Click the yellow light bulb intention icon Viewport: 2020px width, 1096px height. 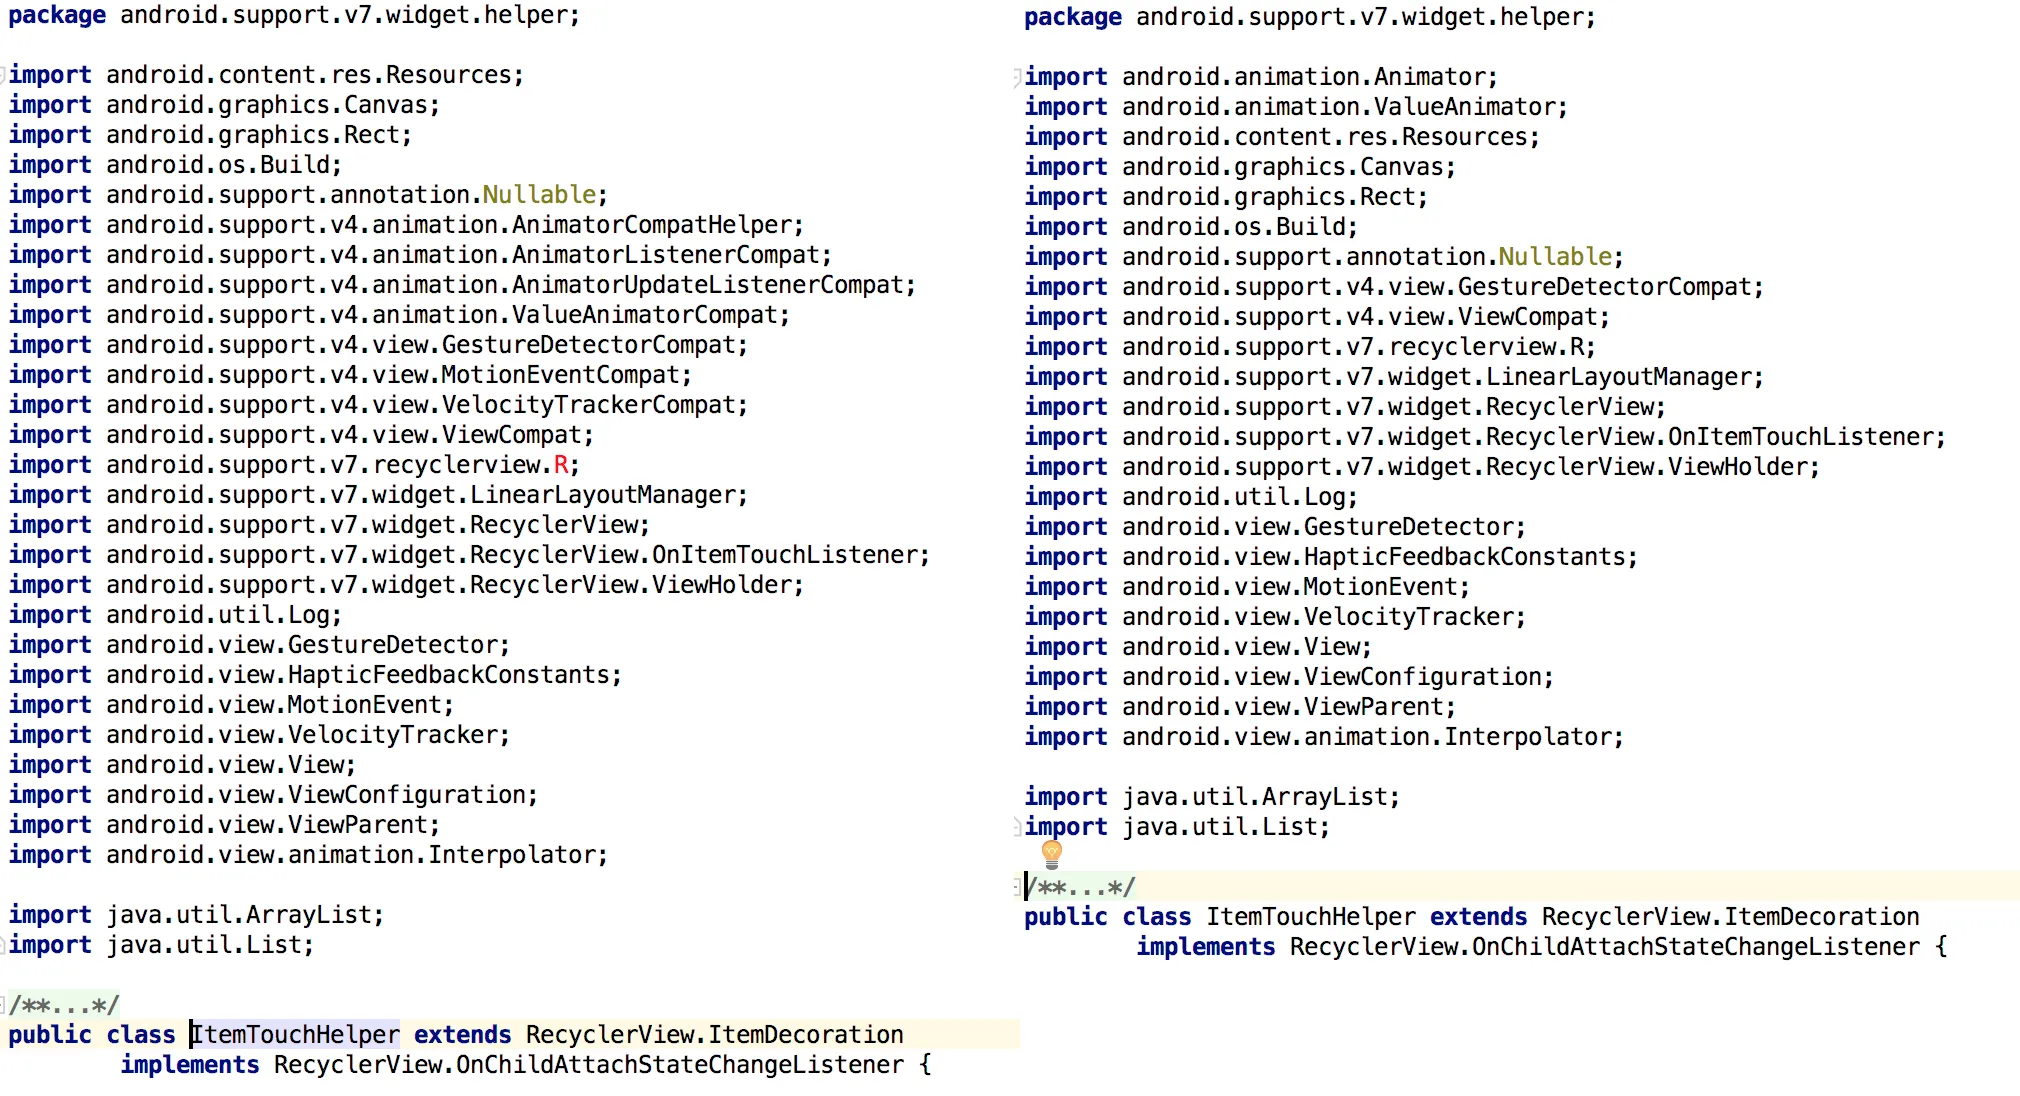coord(1051,853)
